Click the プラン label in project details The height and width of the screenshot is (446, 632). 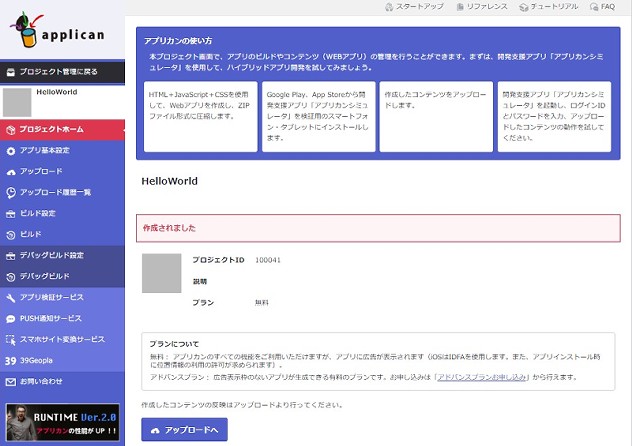click(x=203, y=303)
